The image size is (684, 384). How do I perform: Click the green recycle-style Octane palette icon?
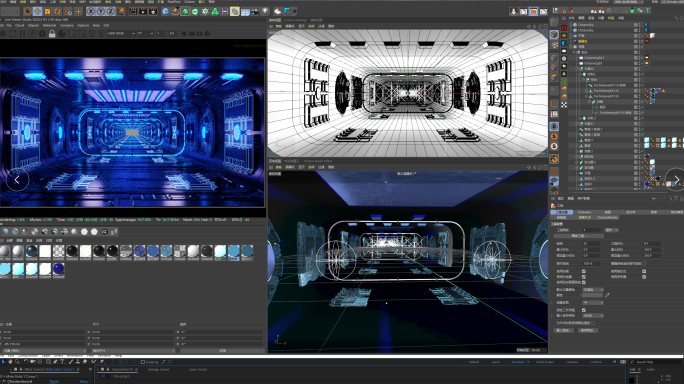[564, 82]
